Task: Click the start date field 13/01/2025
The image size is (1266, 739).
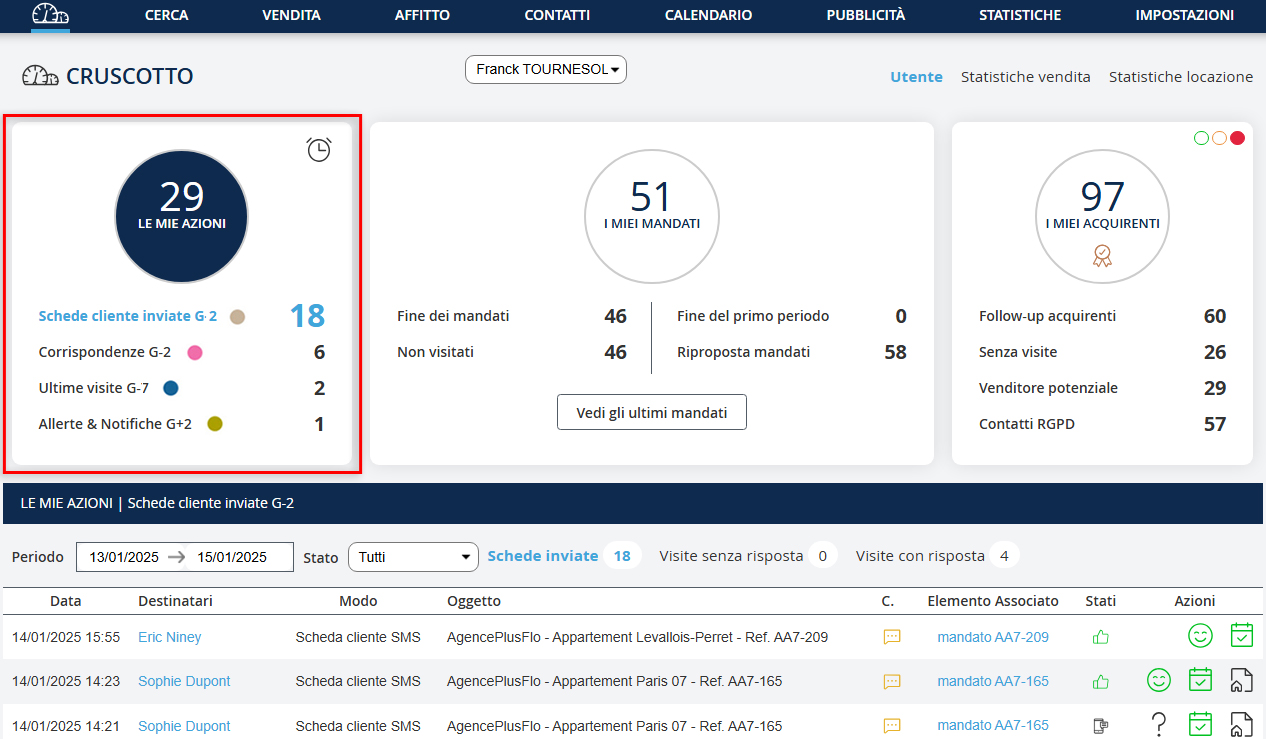Action: coord(124,557)
